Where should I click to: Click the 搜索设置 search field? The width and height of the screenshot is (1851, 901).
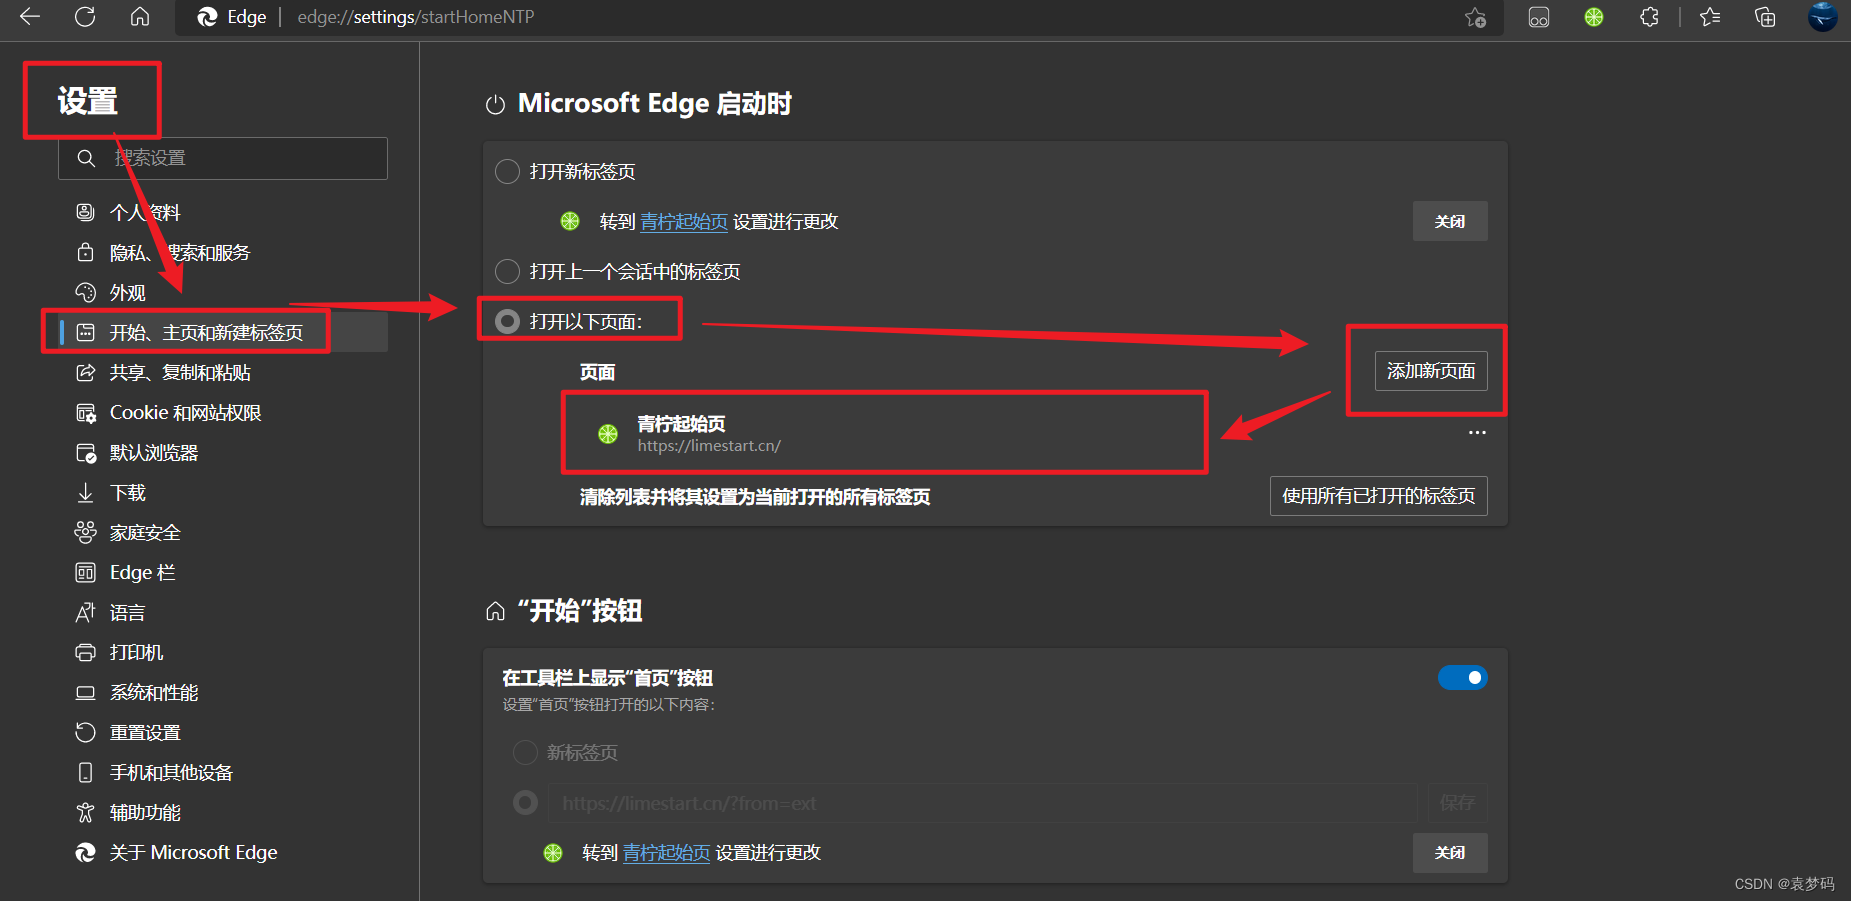coord(223,158)
